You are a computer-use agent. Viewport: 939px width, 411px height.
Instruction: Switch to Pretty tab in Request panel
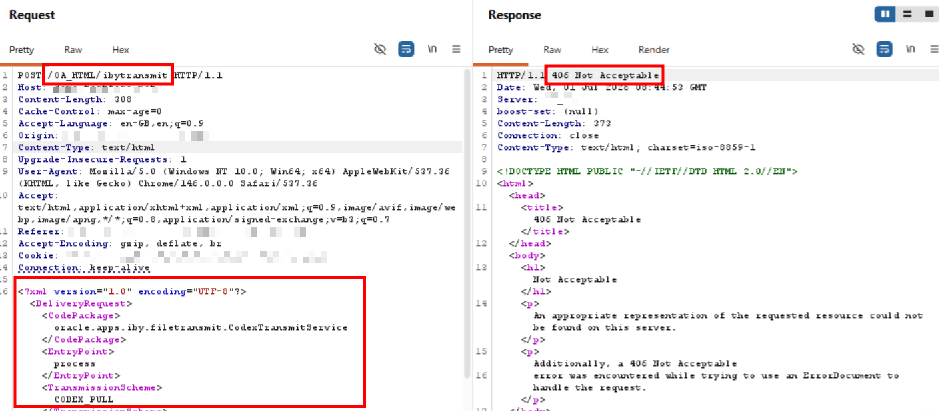tap(22, 50)
